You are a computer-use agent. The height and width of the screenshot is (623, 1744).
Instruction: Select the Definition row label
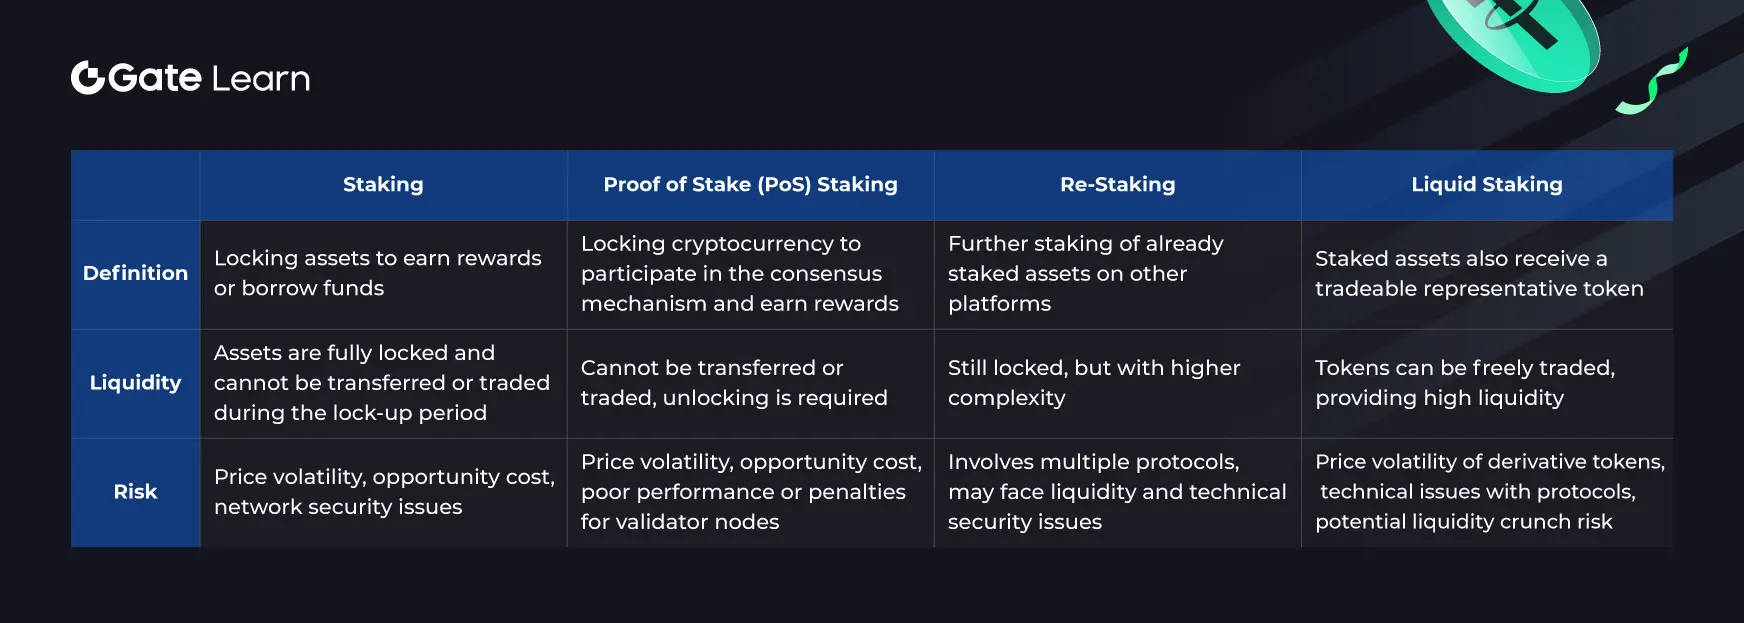(x=135, y=273)
